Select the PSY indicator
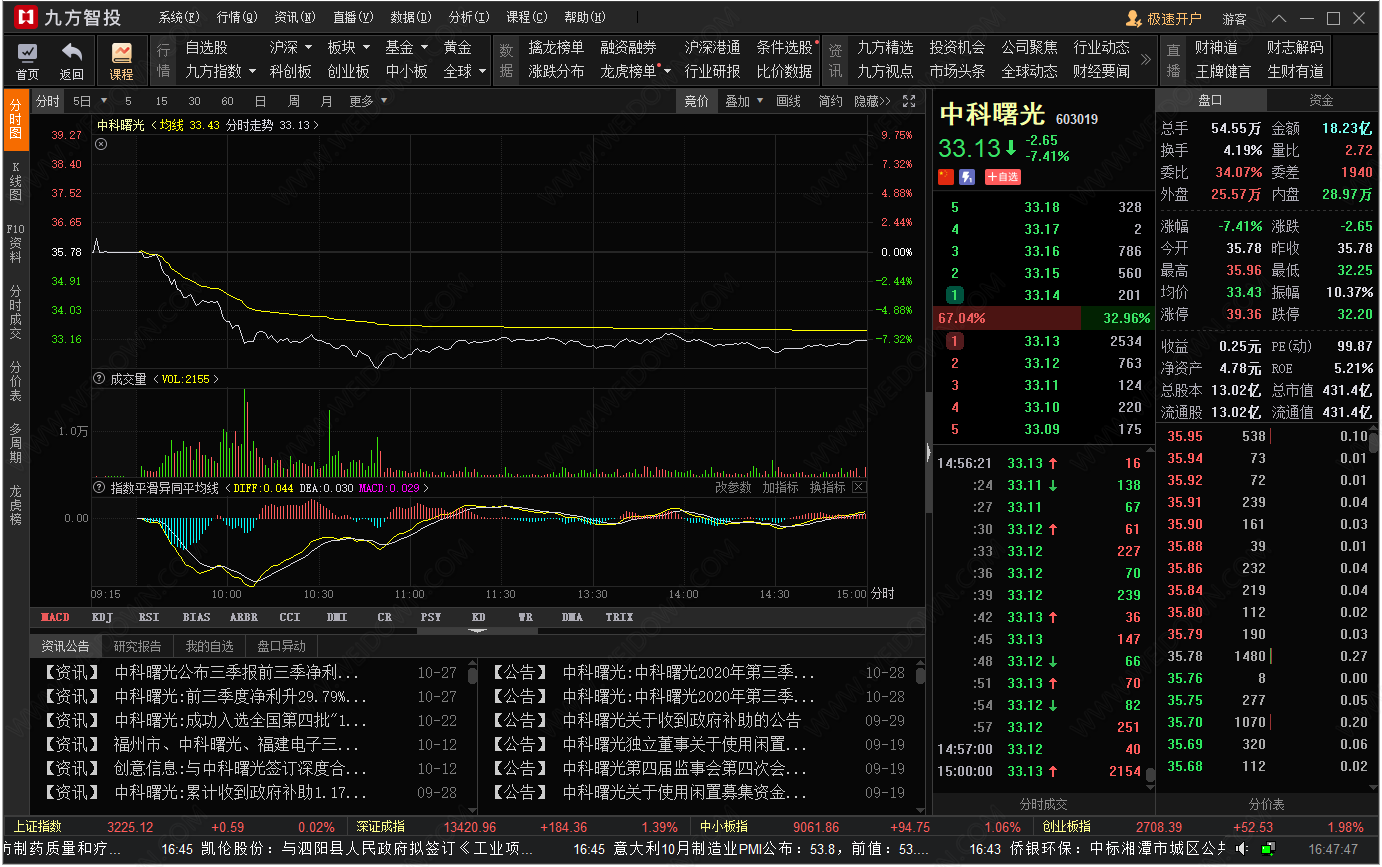 click(x=431, y=617)
